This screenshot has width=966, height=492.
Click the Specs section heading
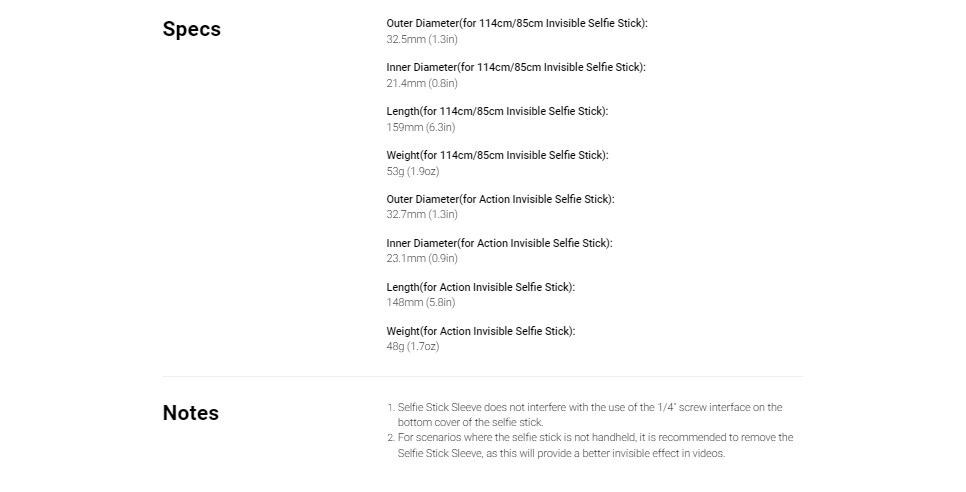point(192,29)
